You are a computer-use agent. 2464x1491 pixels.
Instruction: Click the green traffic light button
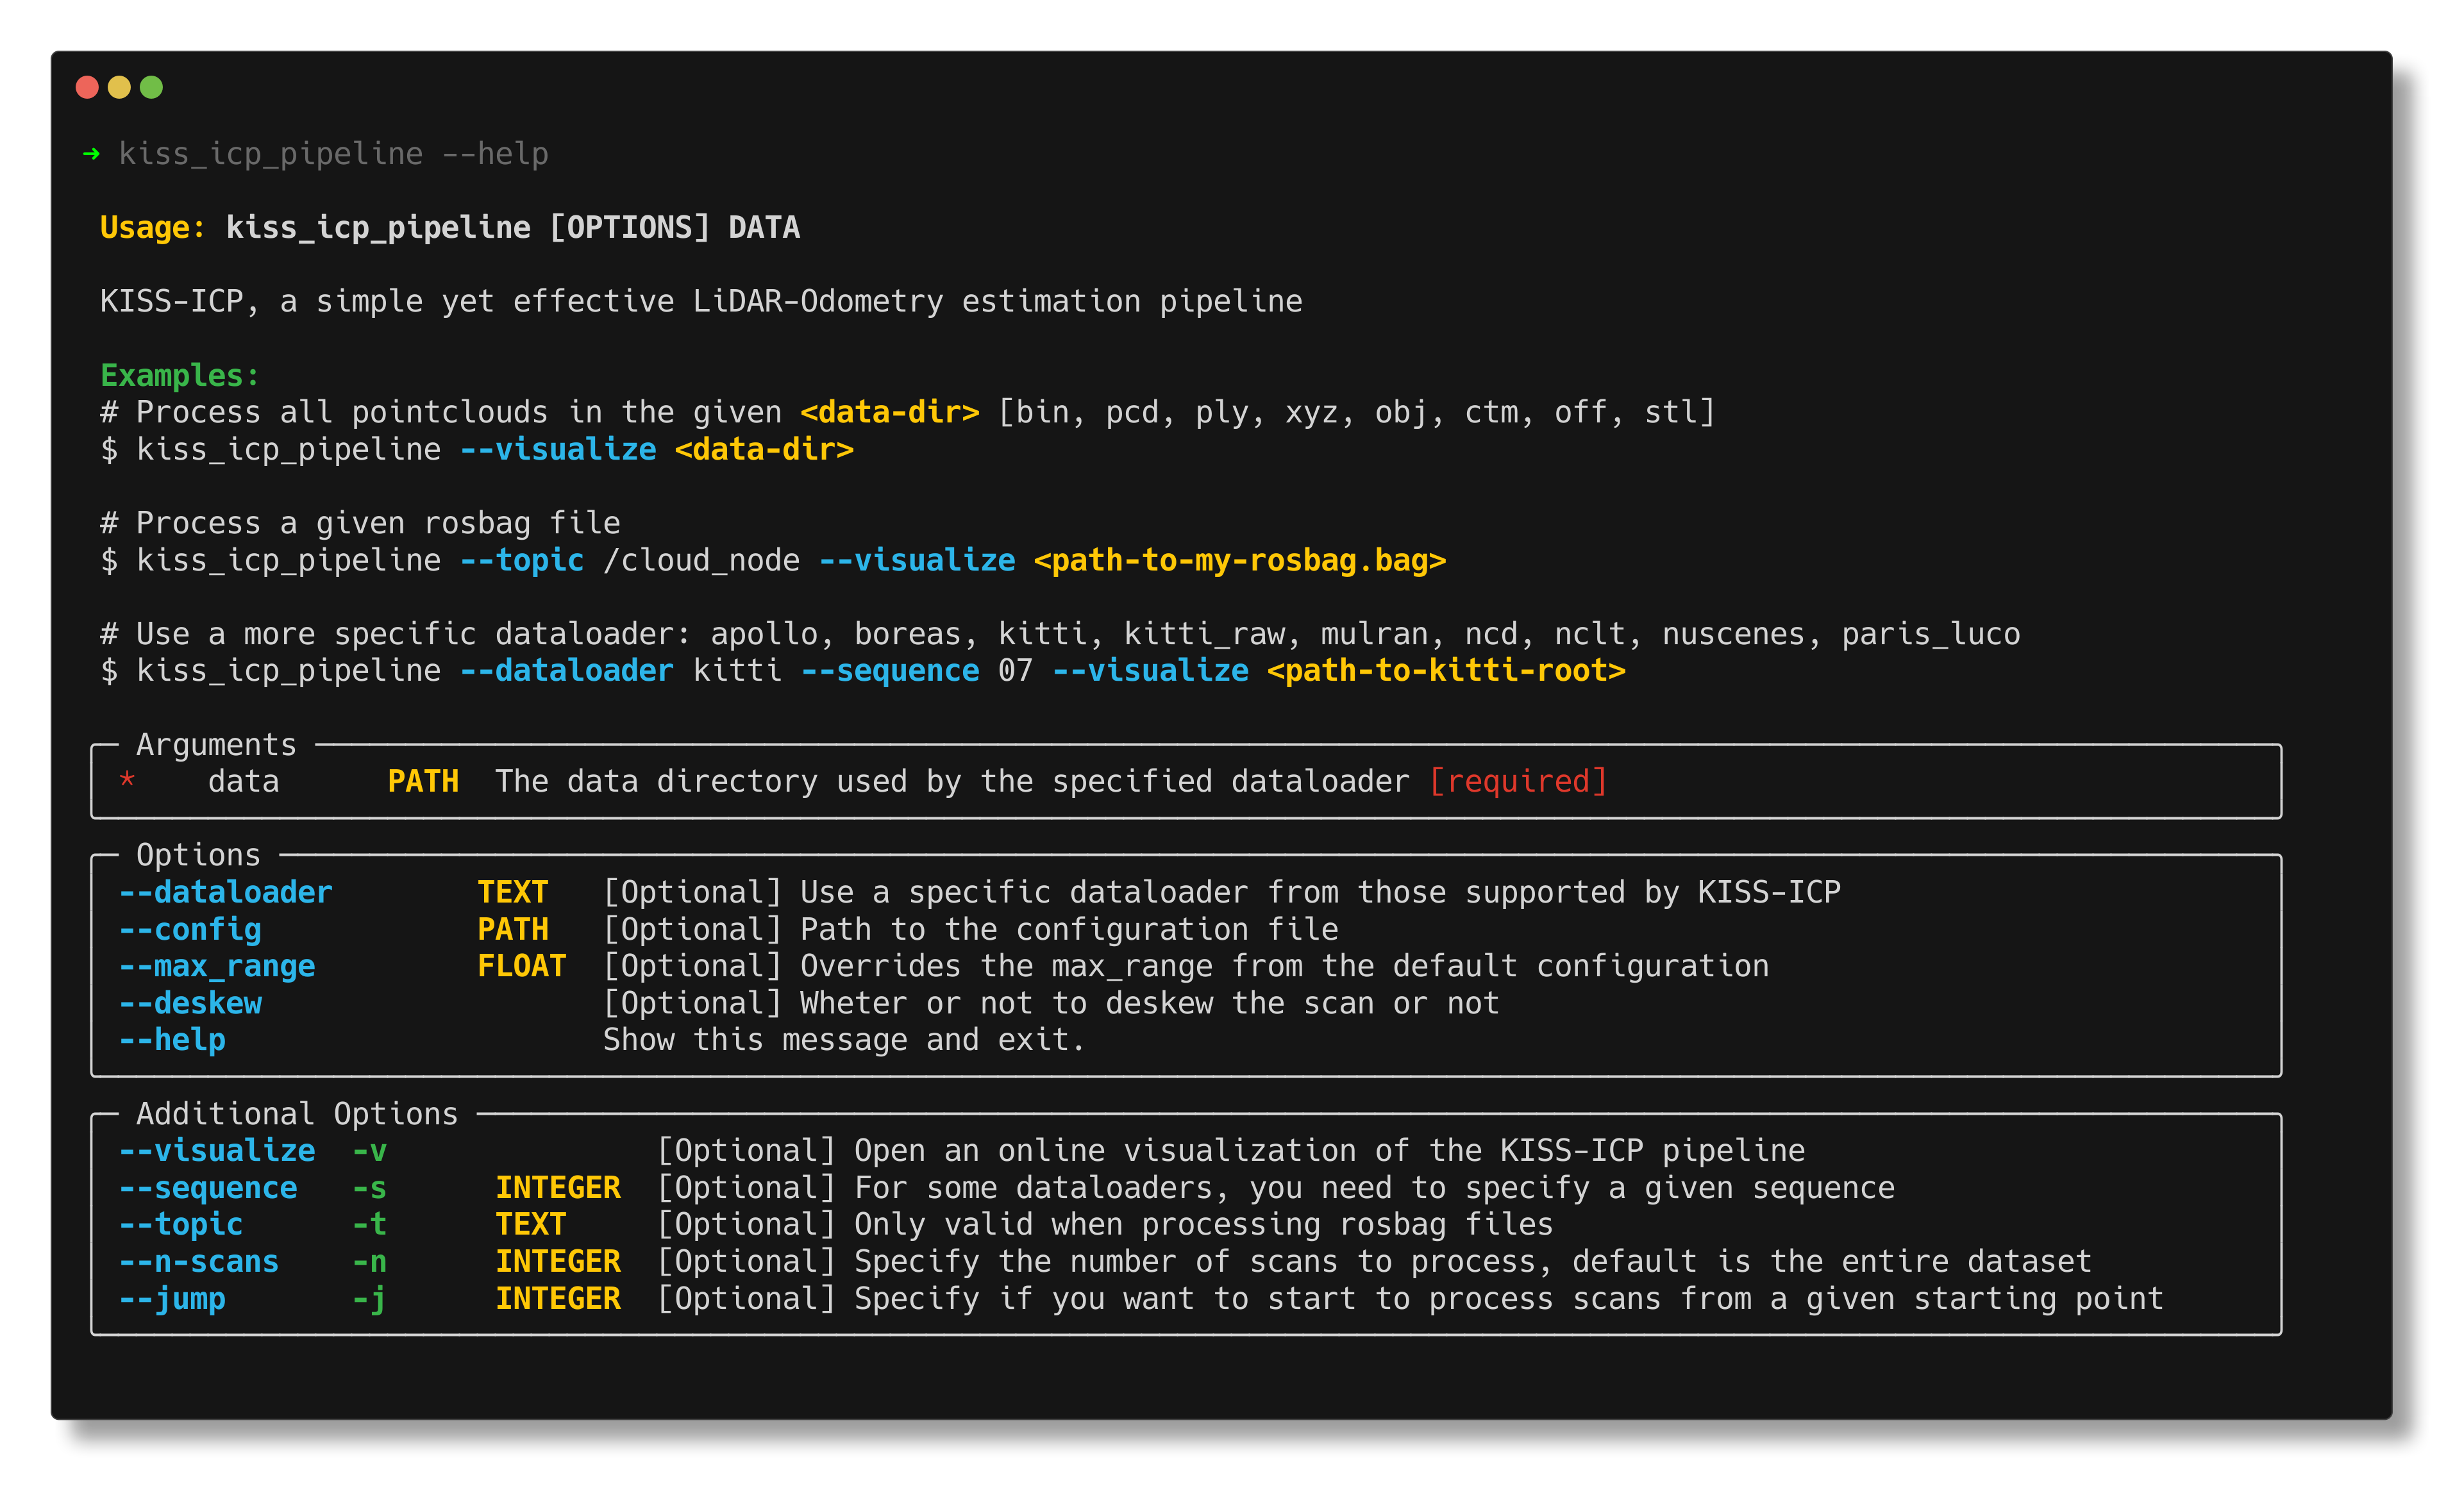click(151, 88)
